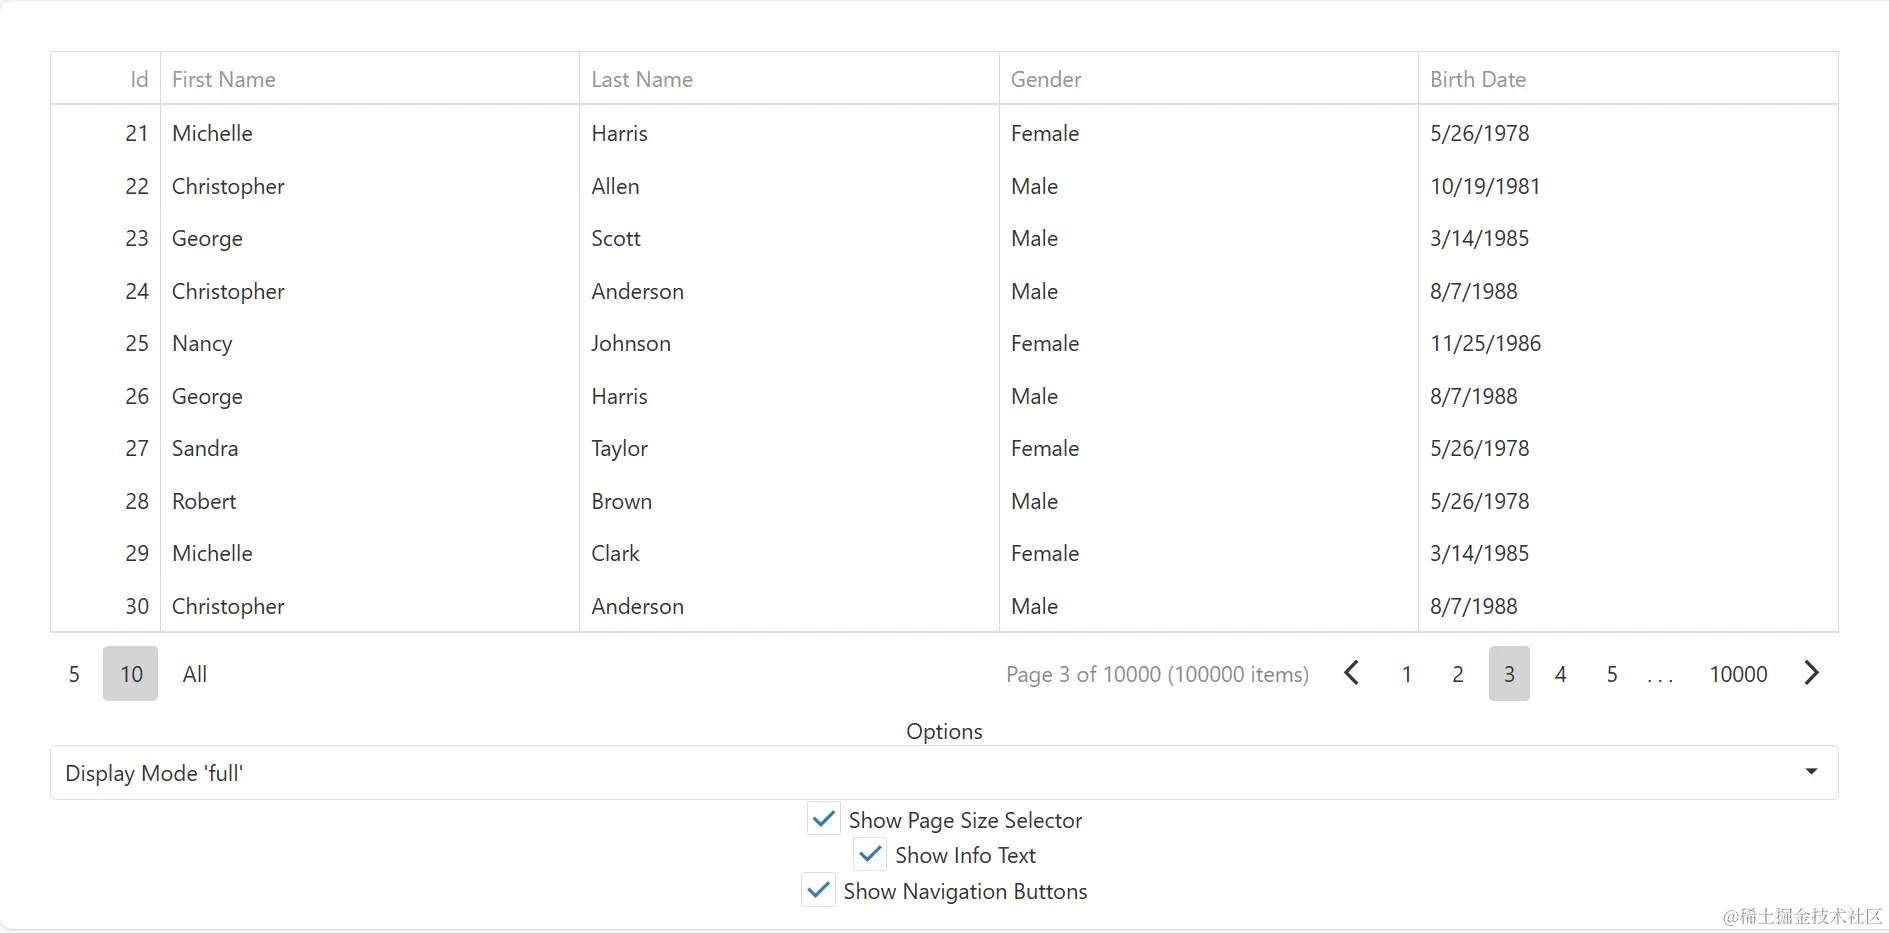Viewport: 1889px width, 933px height.
Task: Jump to last page 10000
Action: [1738, 674]
